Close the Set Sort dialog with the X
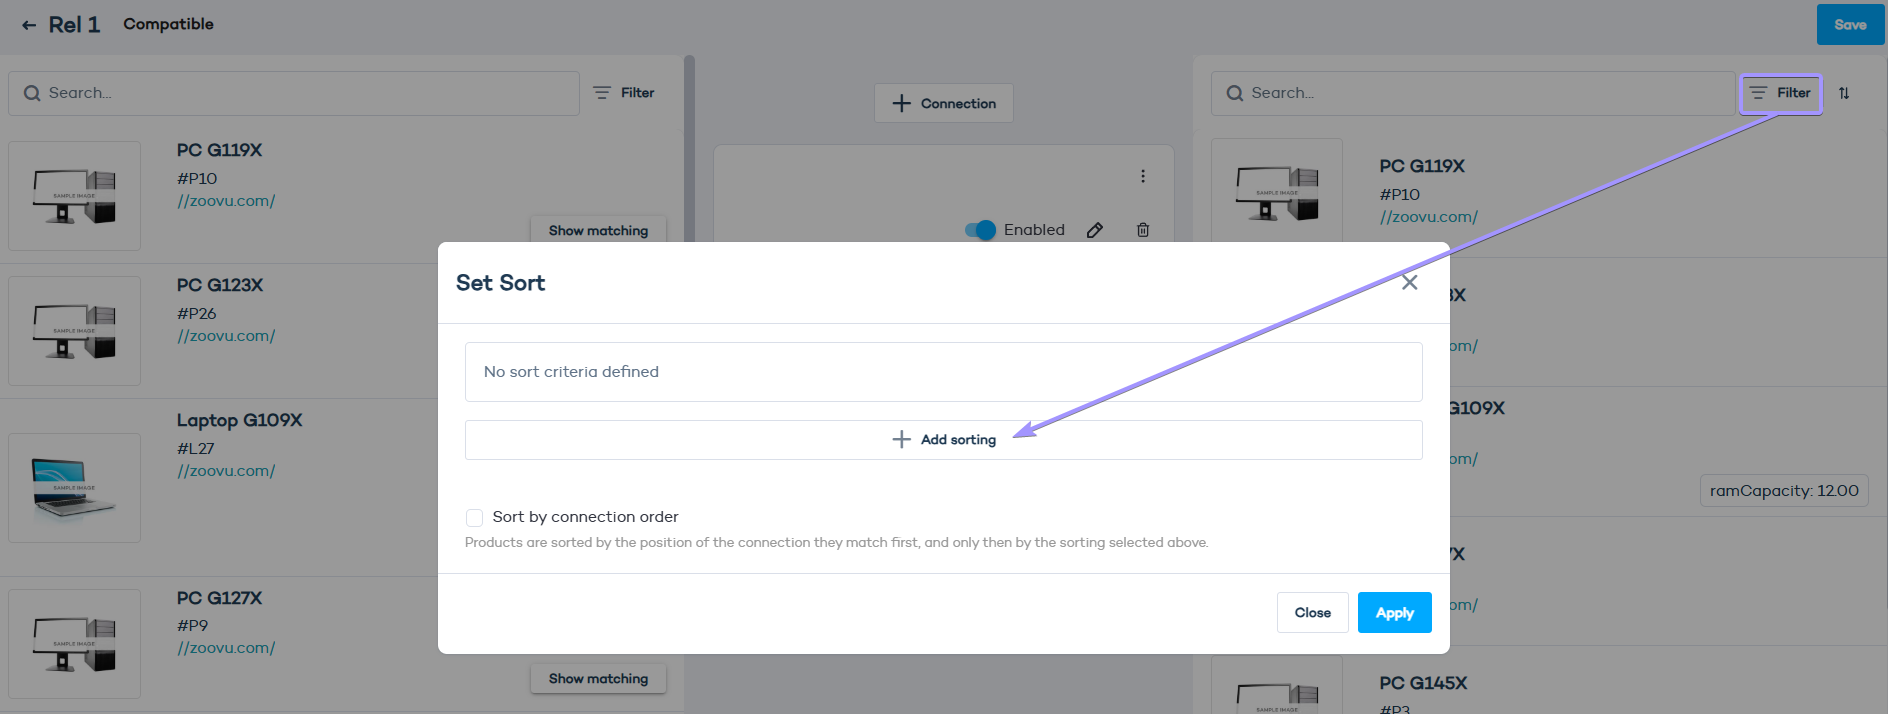 click(1410, 282)
